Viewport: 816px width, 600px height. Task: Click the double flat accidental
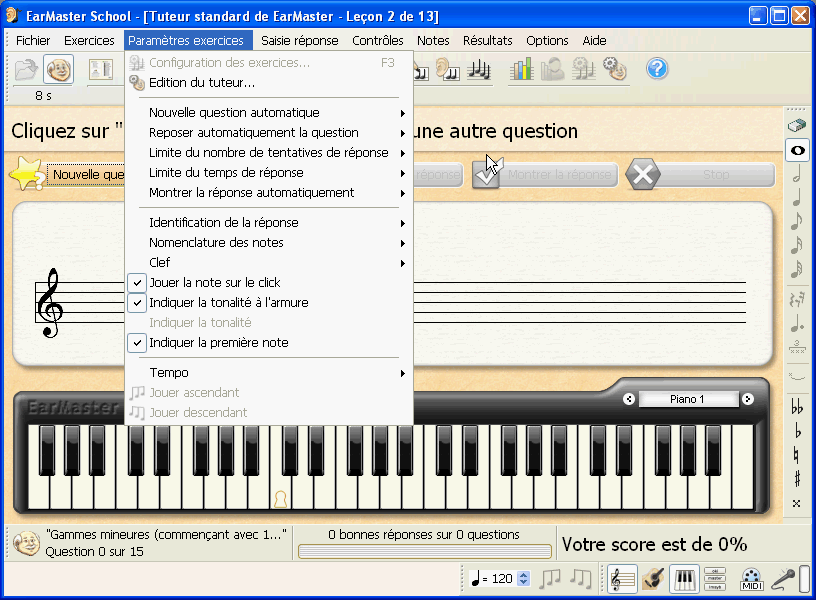[797, 406]
